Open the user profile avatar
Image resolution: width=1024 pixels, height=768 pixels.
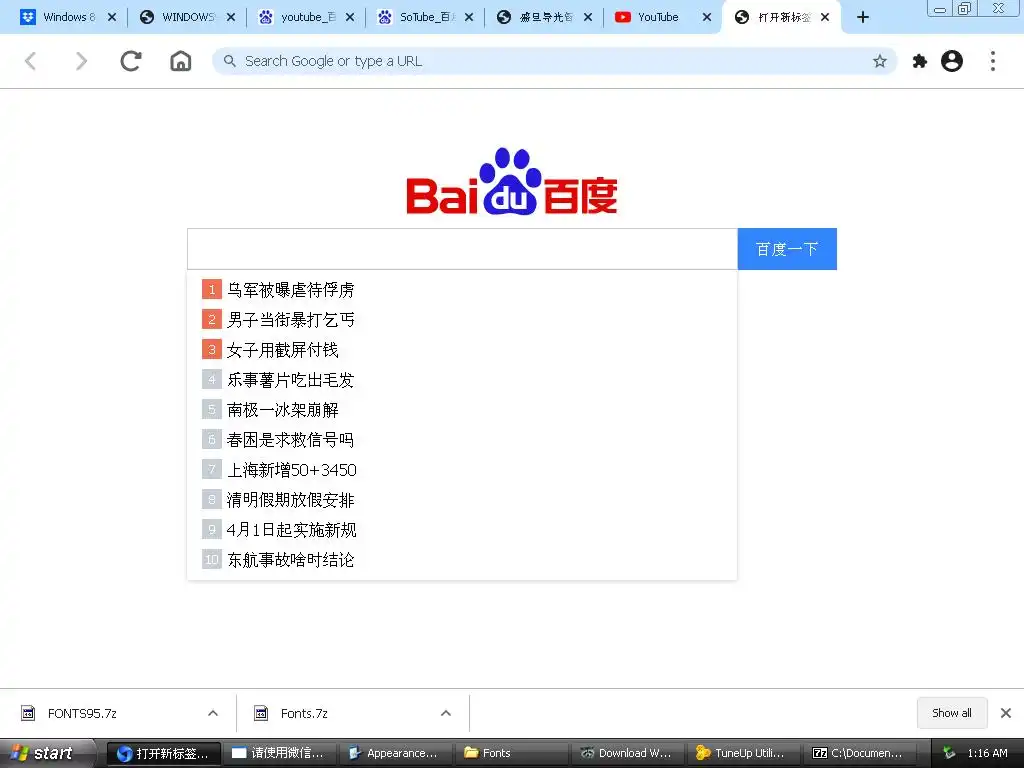(x=952, y=61)
